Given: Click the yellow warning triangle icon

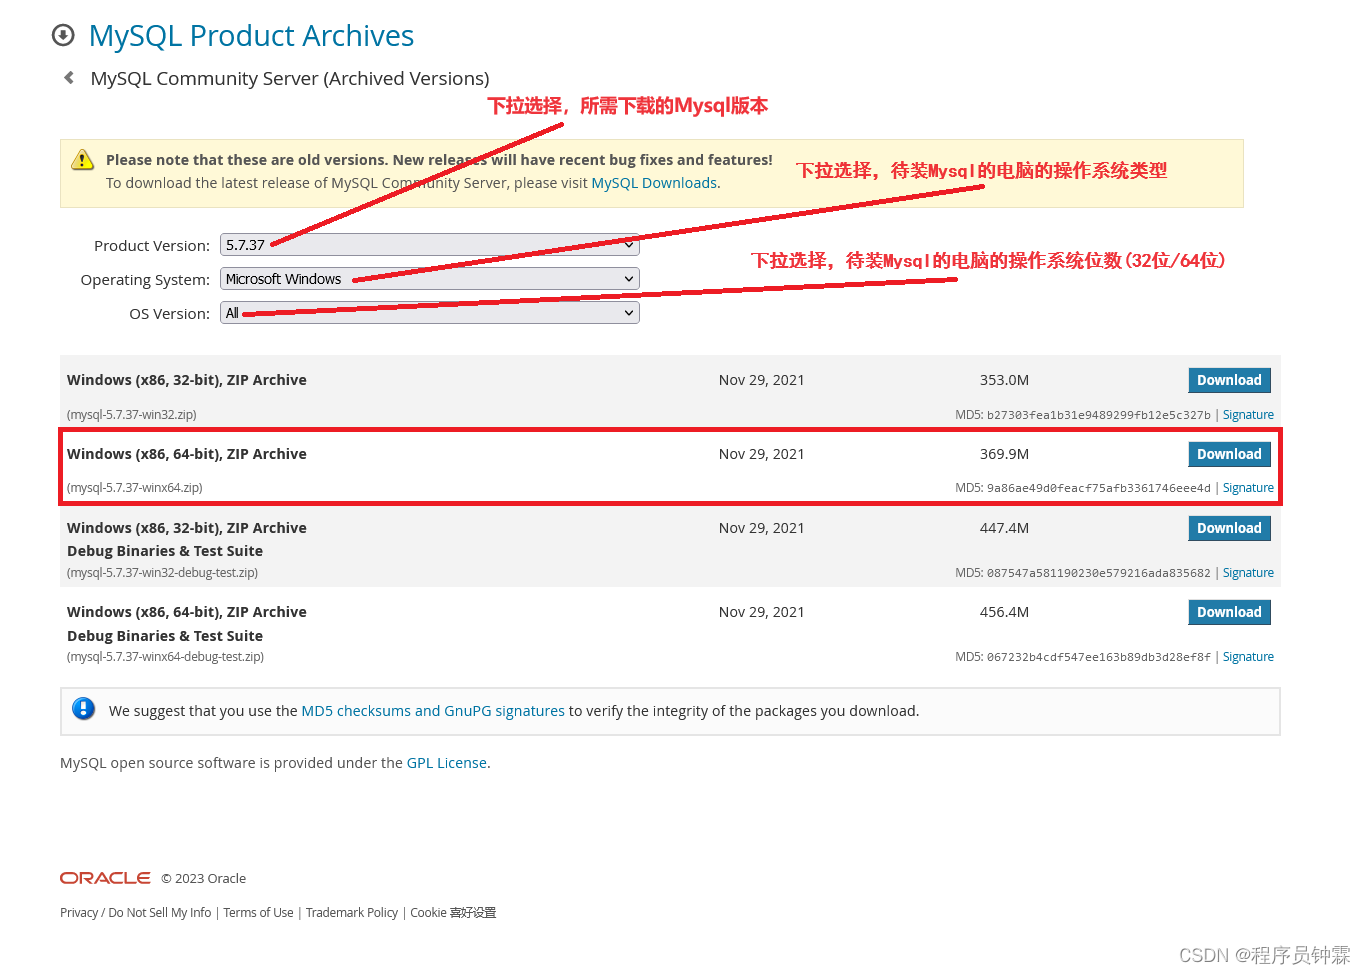Looking at the screenshot, I should 82,160.
